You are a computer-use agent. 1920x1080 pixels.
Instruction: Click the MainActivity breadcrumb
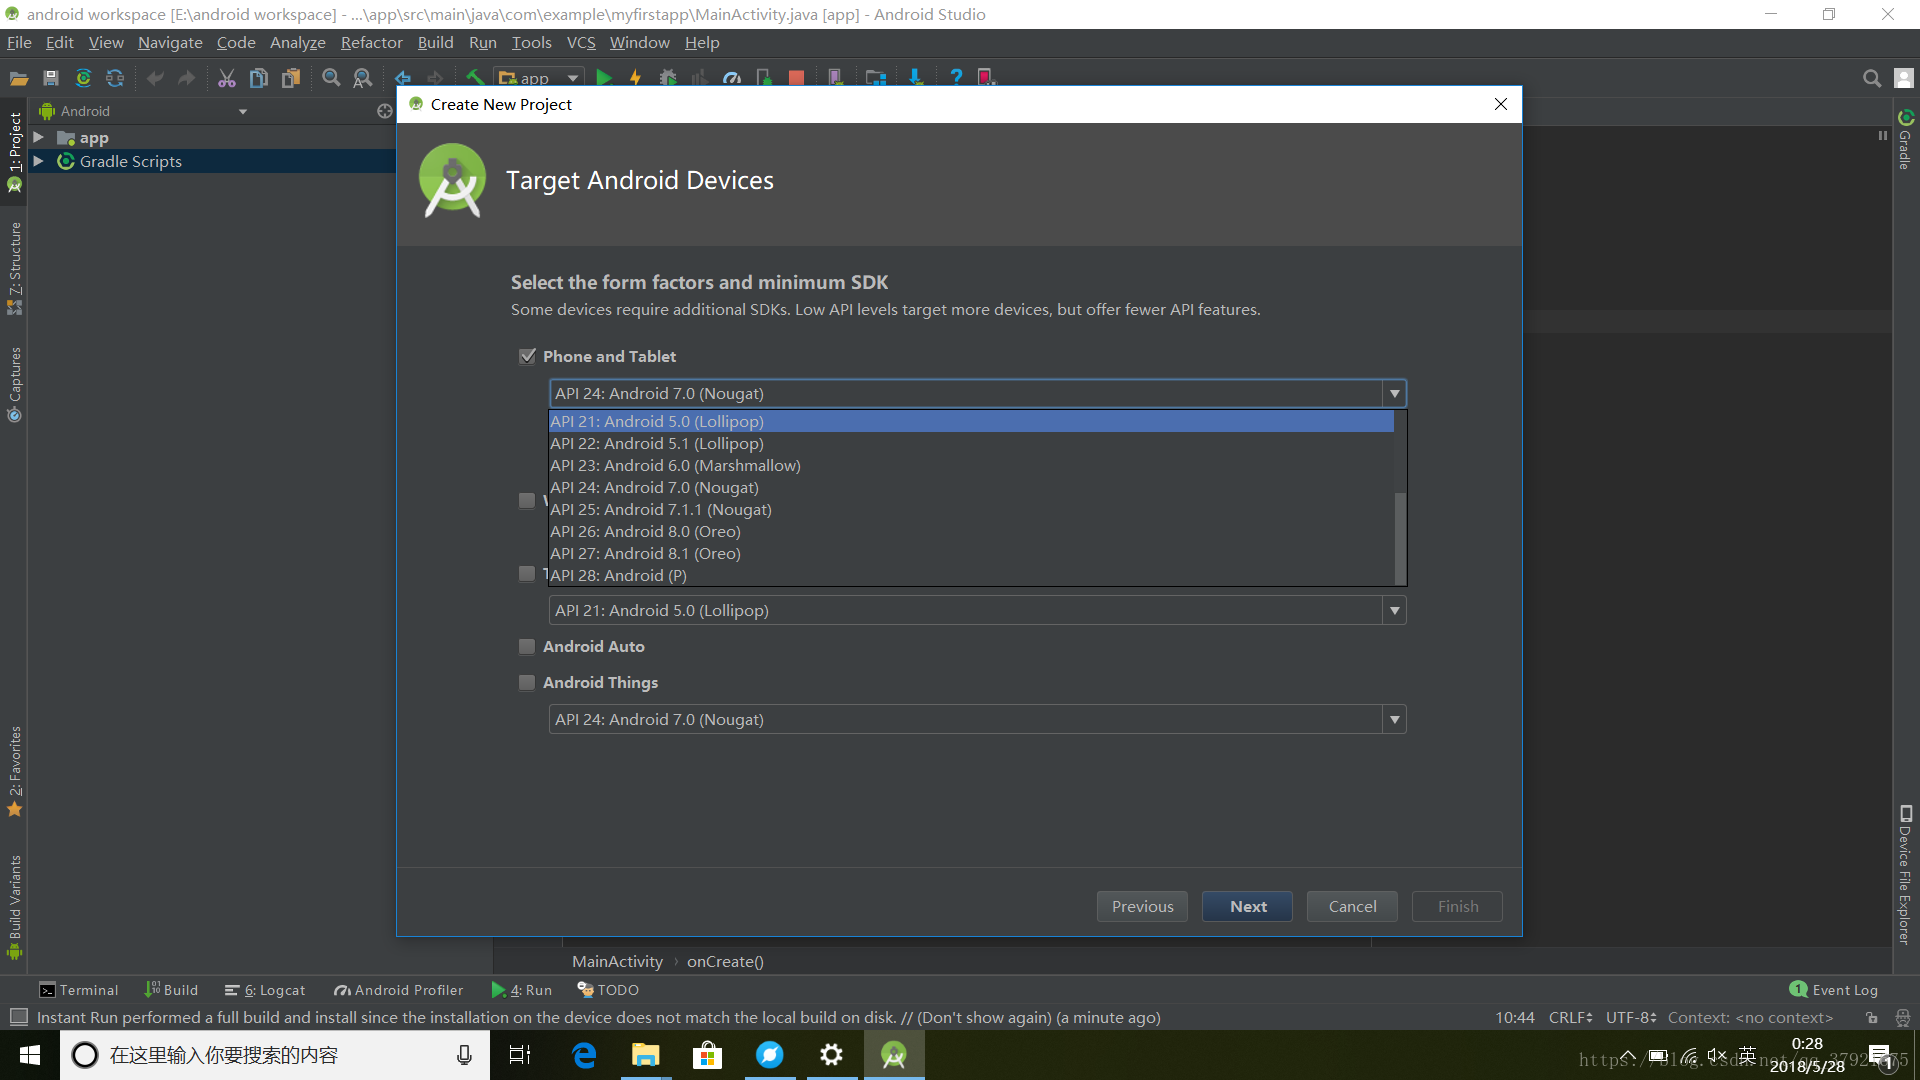(x=617, y=961)
